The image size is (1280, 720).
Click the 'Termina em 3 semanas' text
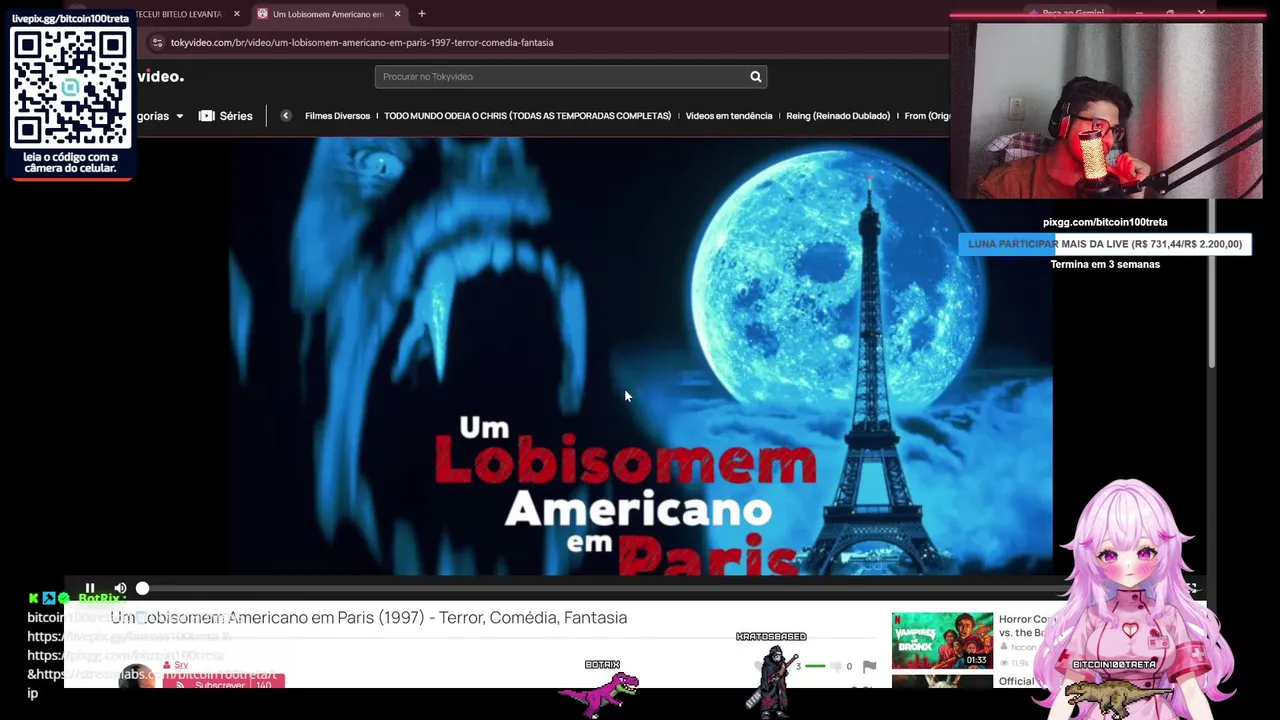1105,264
